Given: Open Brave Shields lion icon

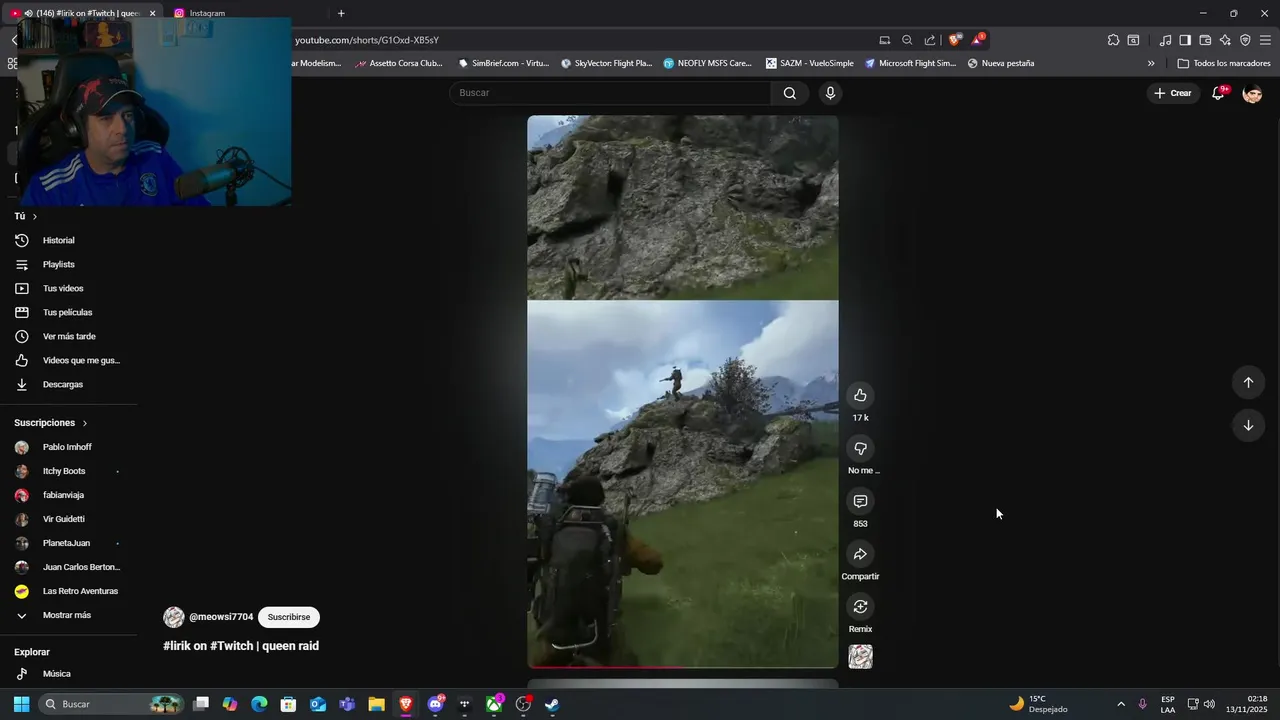Looking at the screenshot, I should (955, 41).
